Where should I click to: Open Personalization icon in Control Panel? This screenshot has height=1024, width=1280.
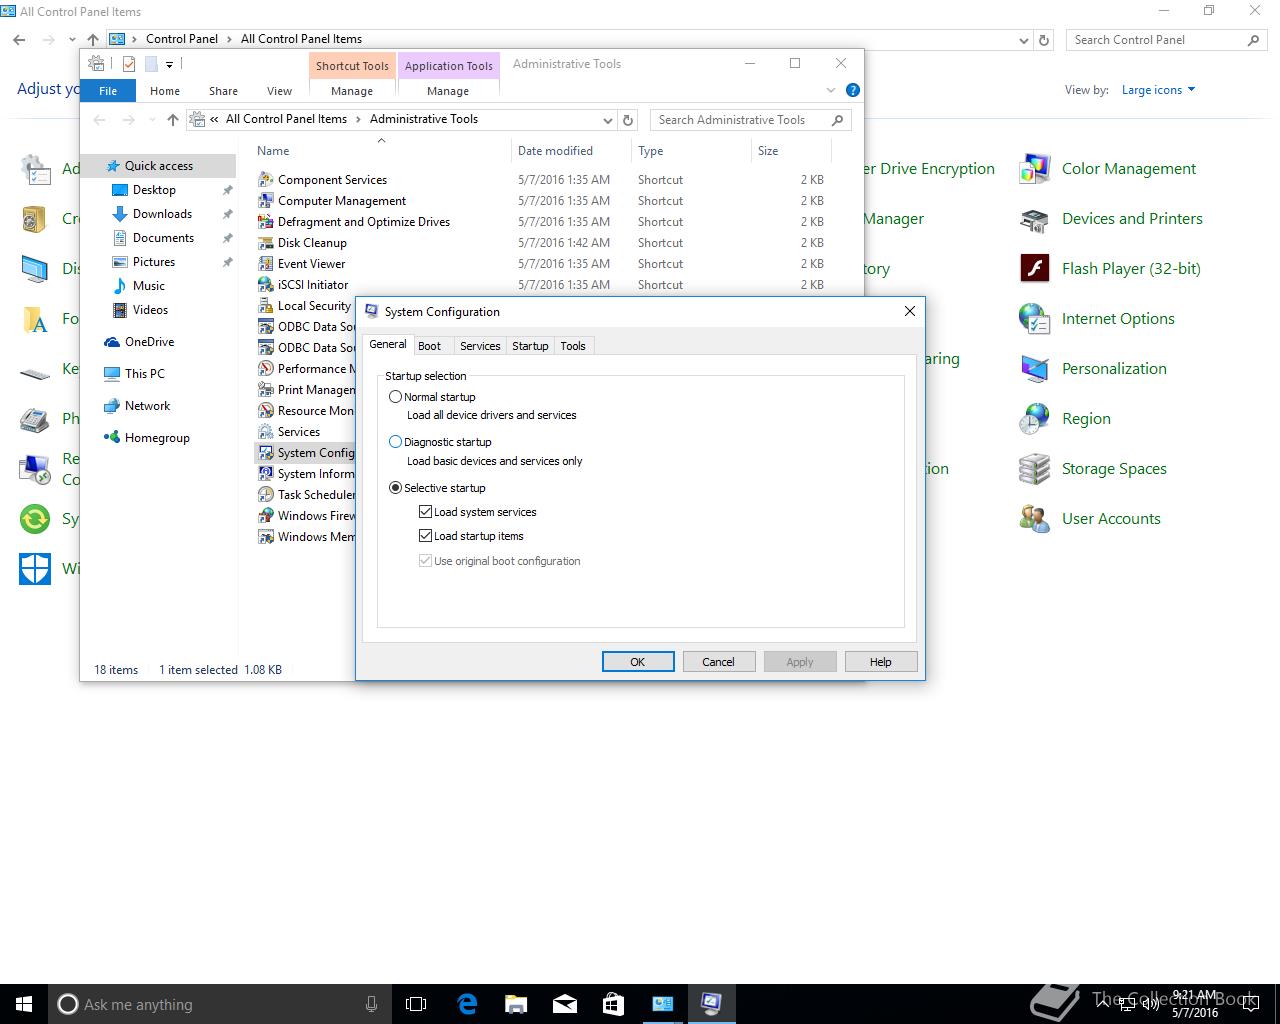(x=1034, y=369)
